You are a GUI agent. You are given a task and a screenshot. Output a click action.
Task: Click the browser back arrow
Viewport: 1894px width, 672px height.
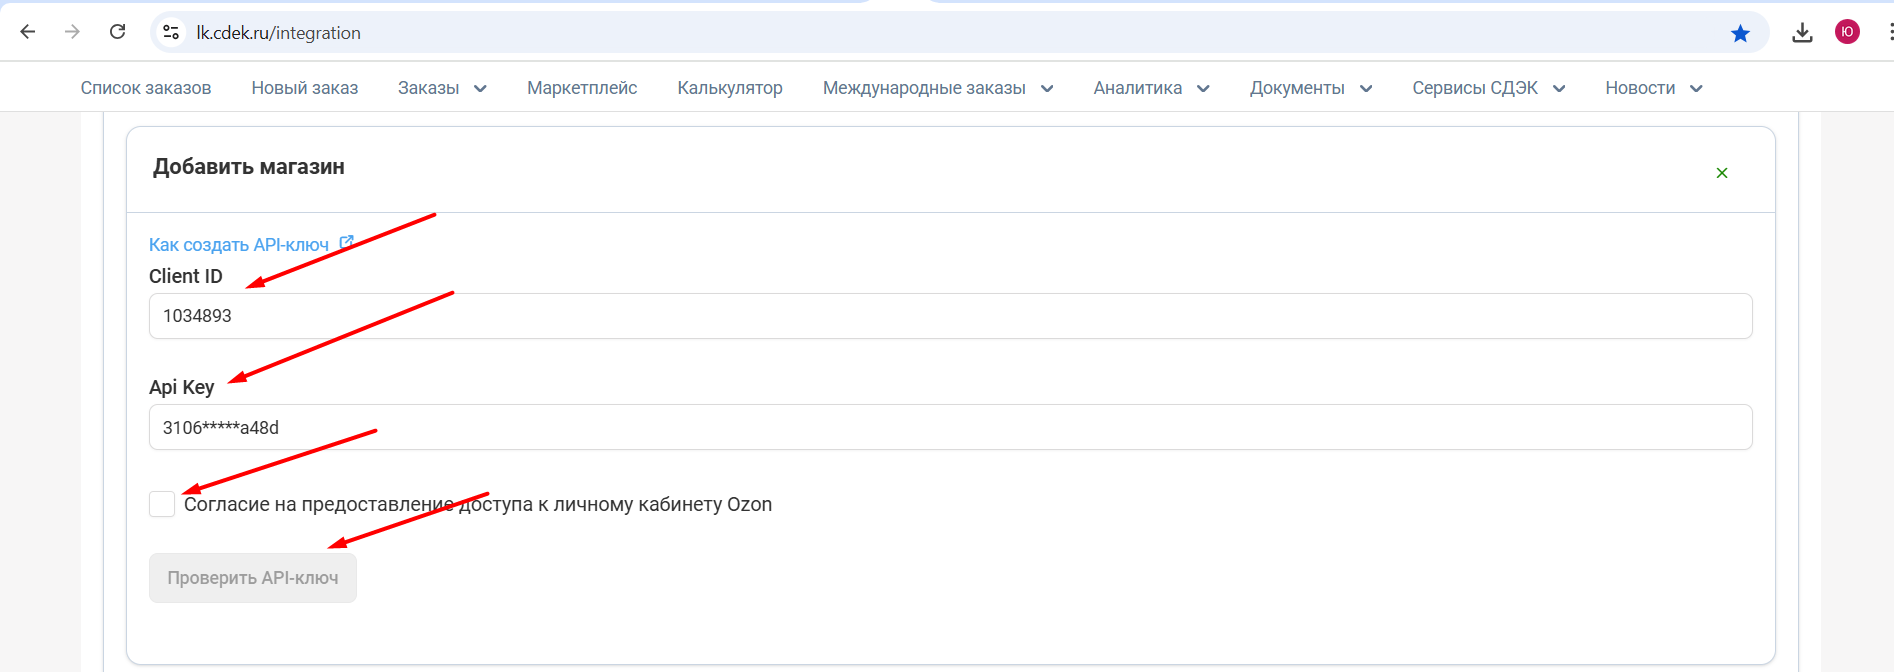[x=28, y=32]
